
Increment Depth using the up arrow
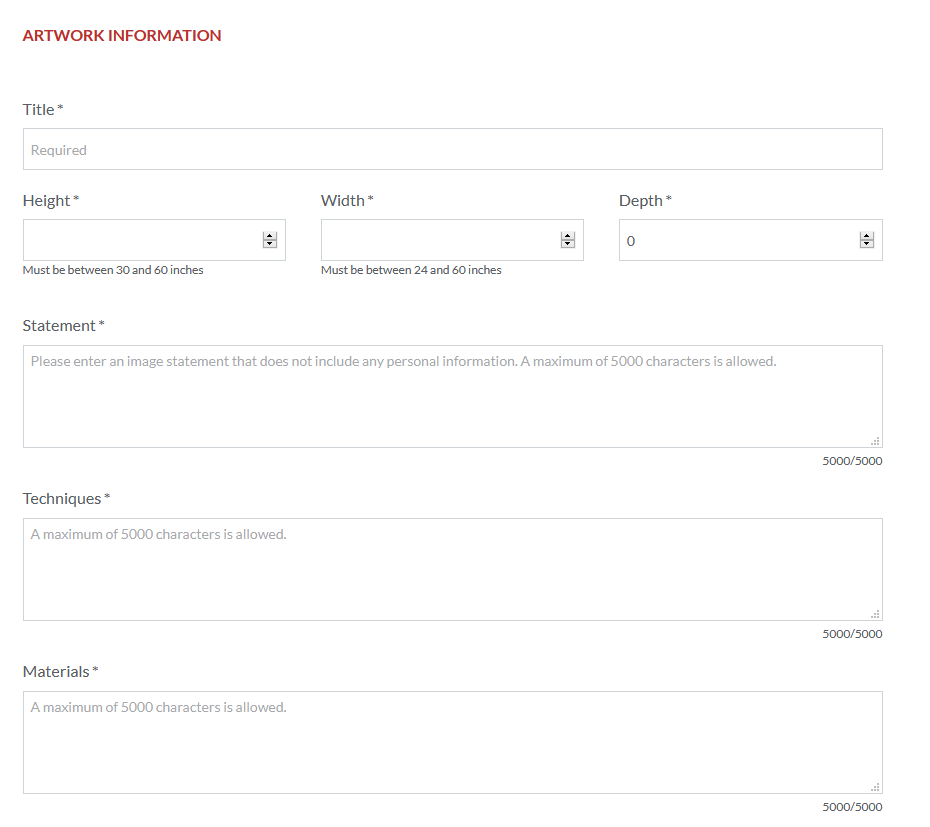[866, 236]
